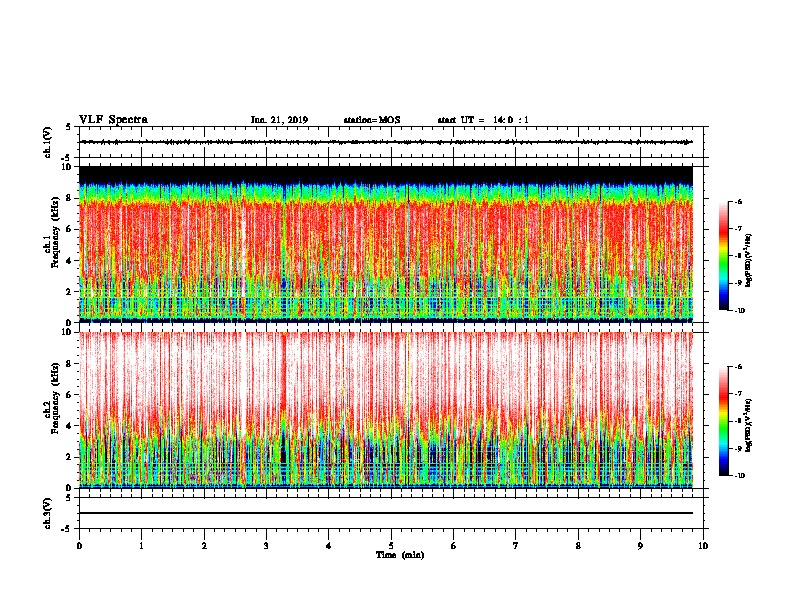Click the ch.1 colorbar log(PSD) label
Image resolution: width=792 pixels, height=612 pixels.
pos(749,261)
